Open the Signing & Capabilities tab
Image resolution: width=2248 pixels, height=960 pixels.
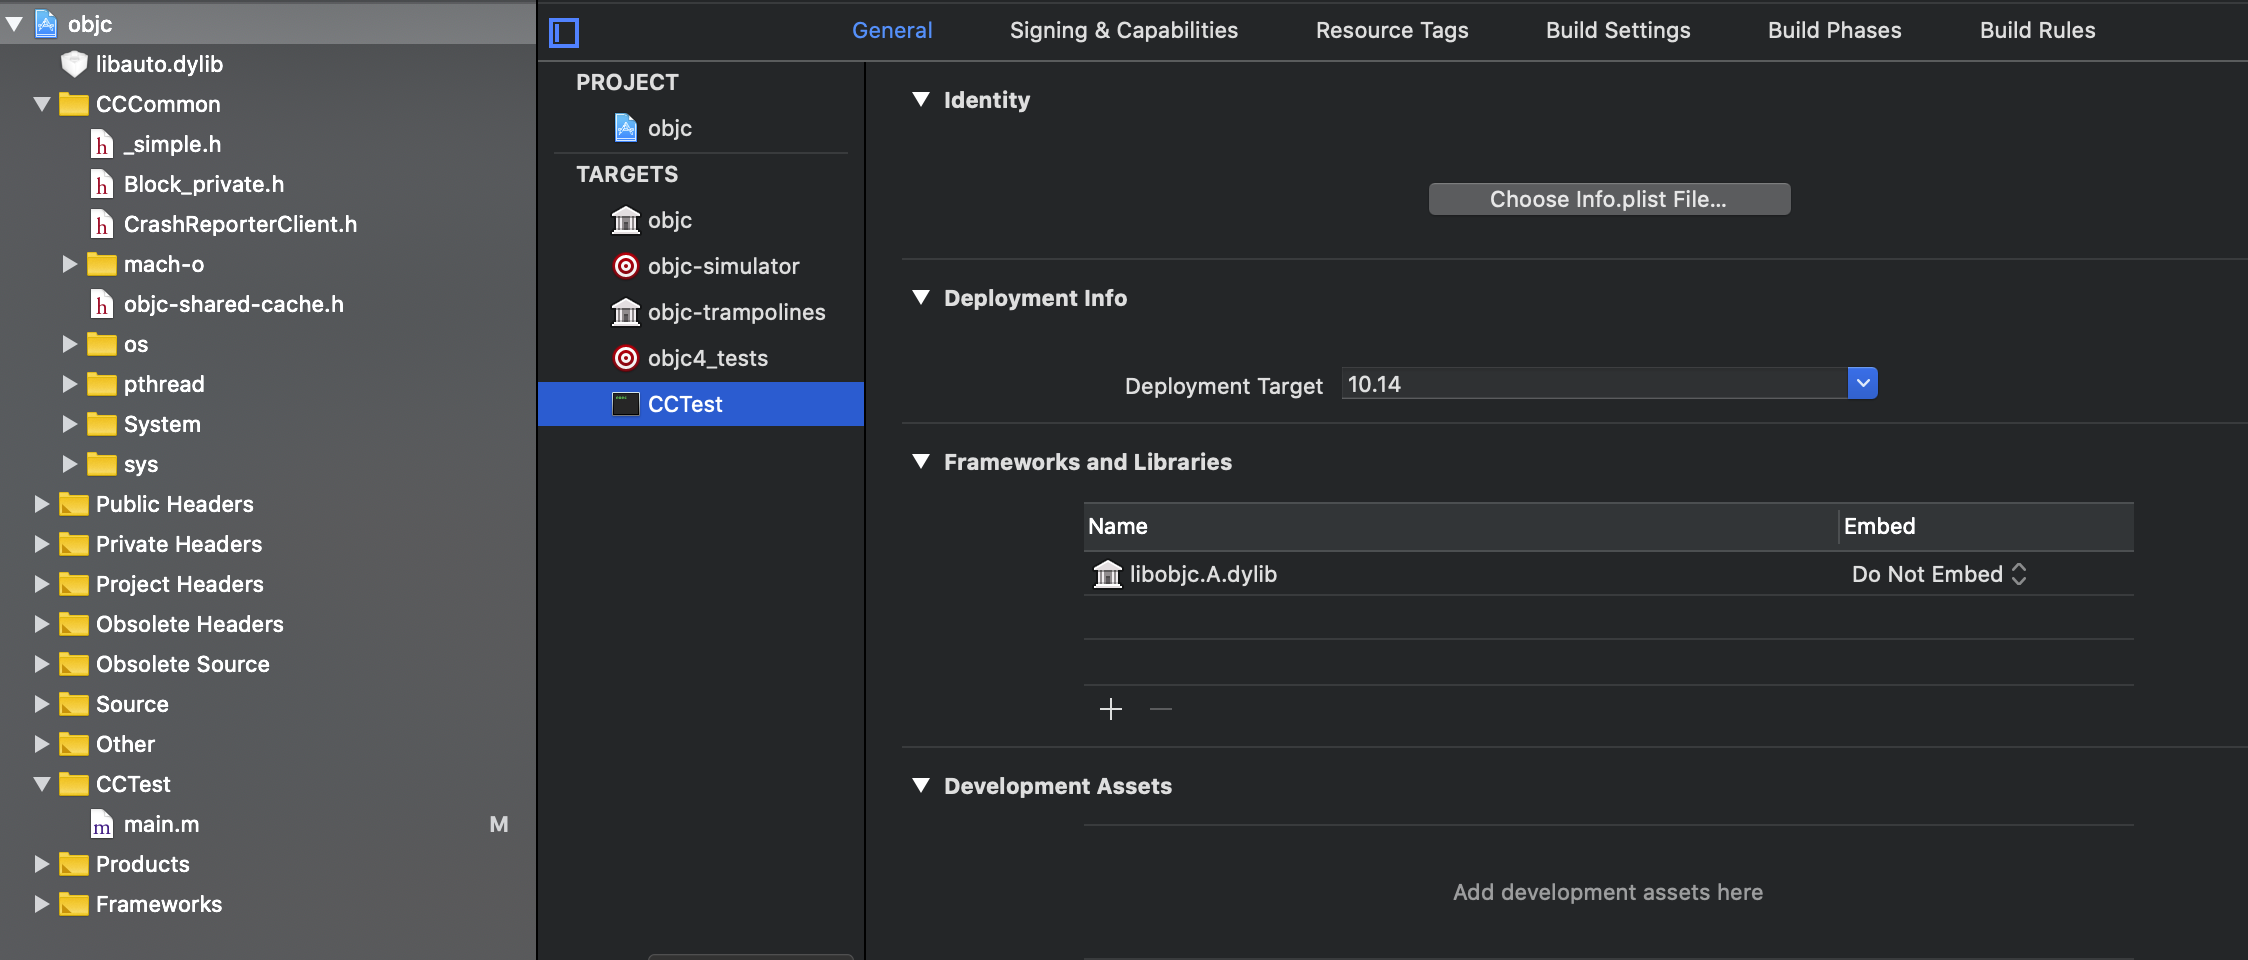(1124, 30)
